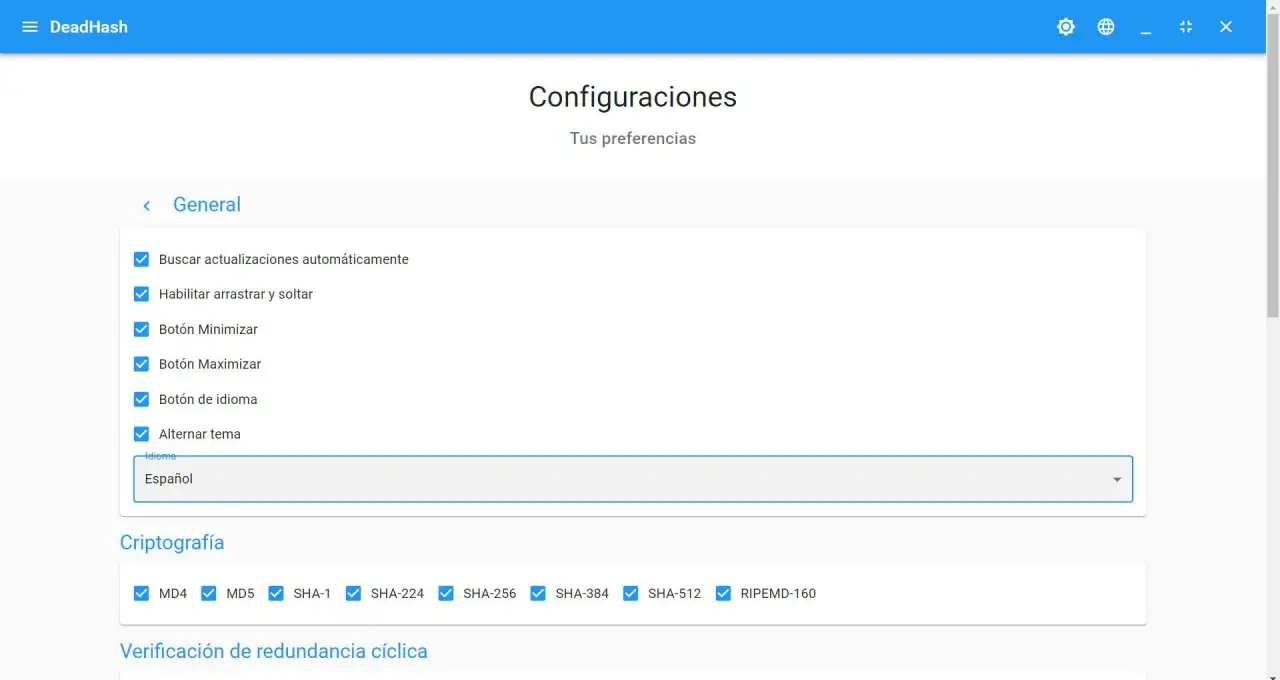Uncheck the SHA-512 algorithm
Screen dimensions: 1280x680
[x=630, y=593]
